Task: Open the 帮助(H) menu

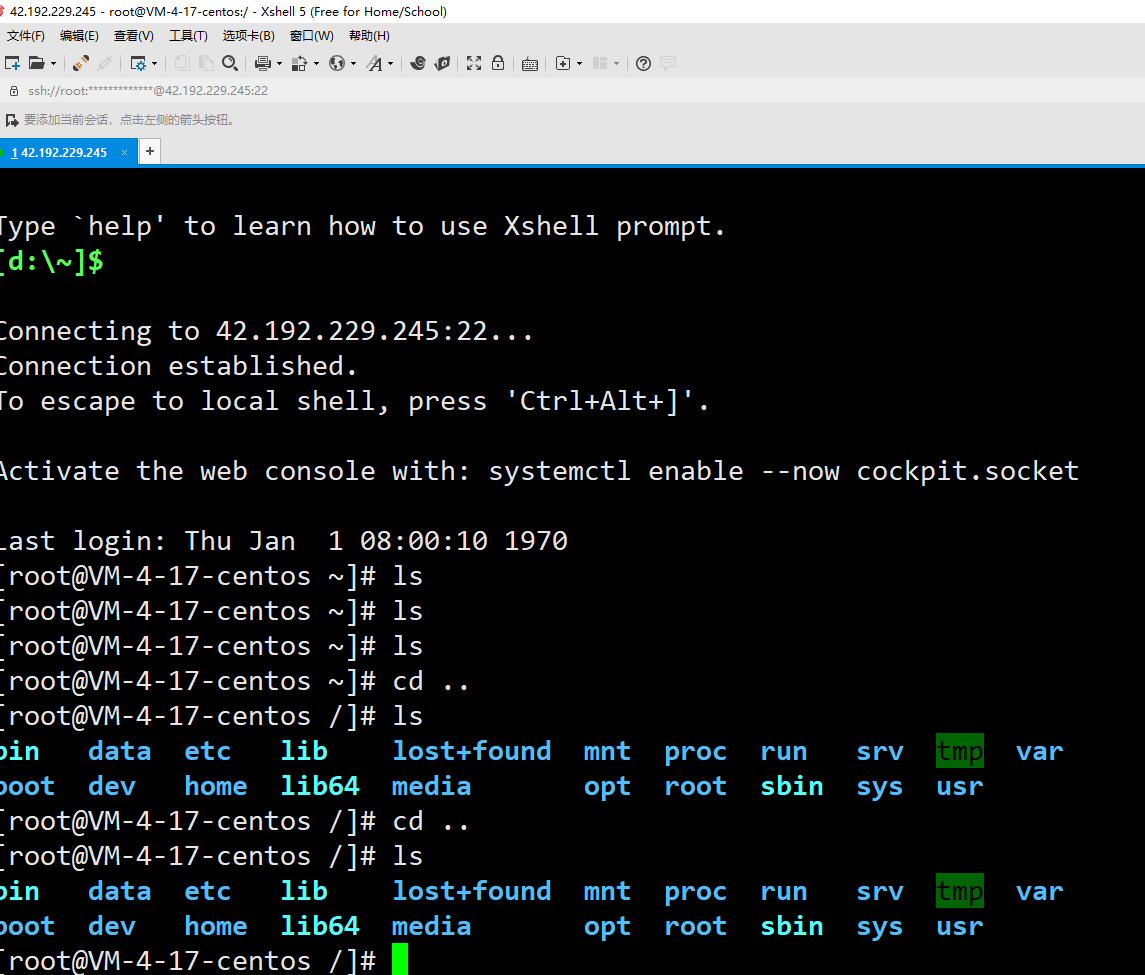Action: [x=369, y=36]
